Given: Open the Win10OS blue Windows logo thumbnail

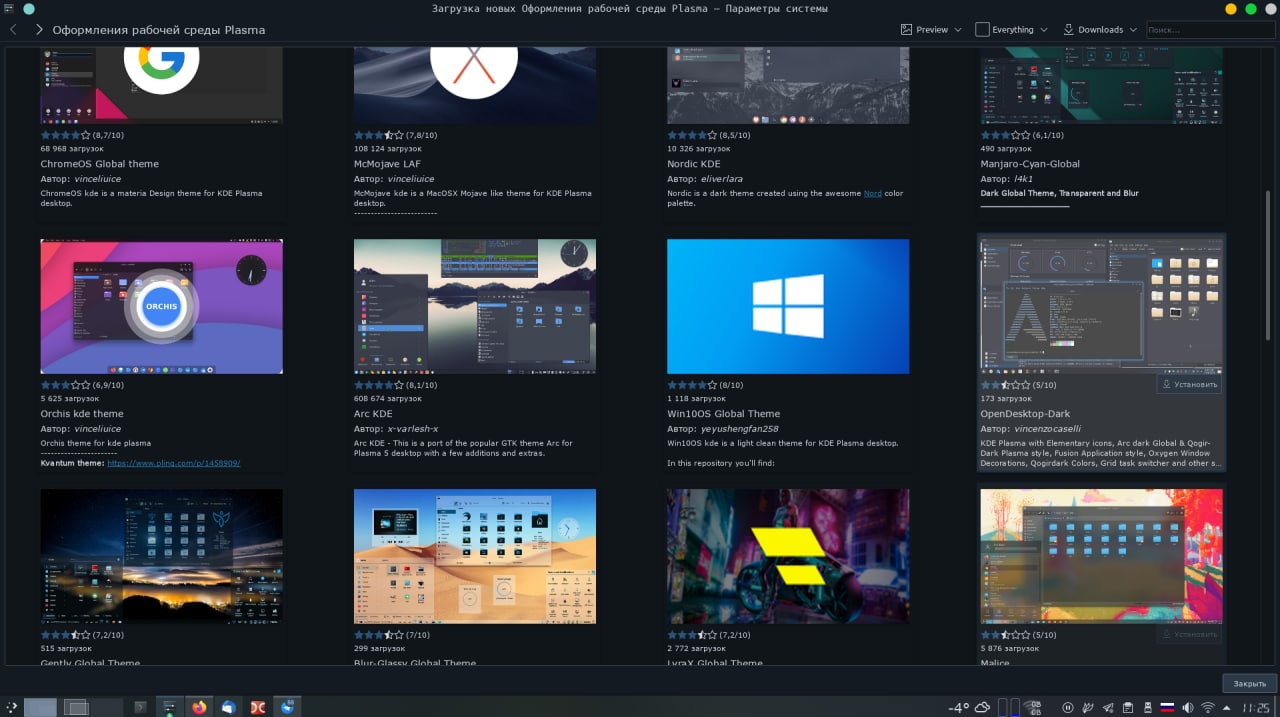Looking at the screenshot, I should point(788,306).
